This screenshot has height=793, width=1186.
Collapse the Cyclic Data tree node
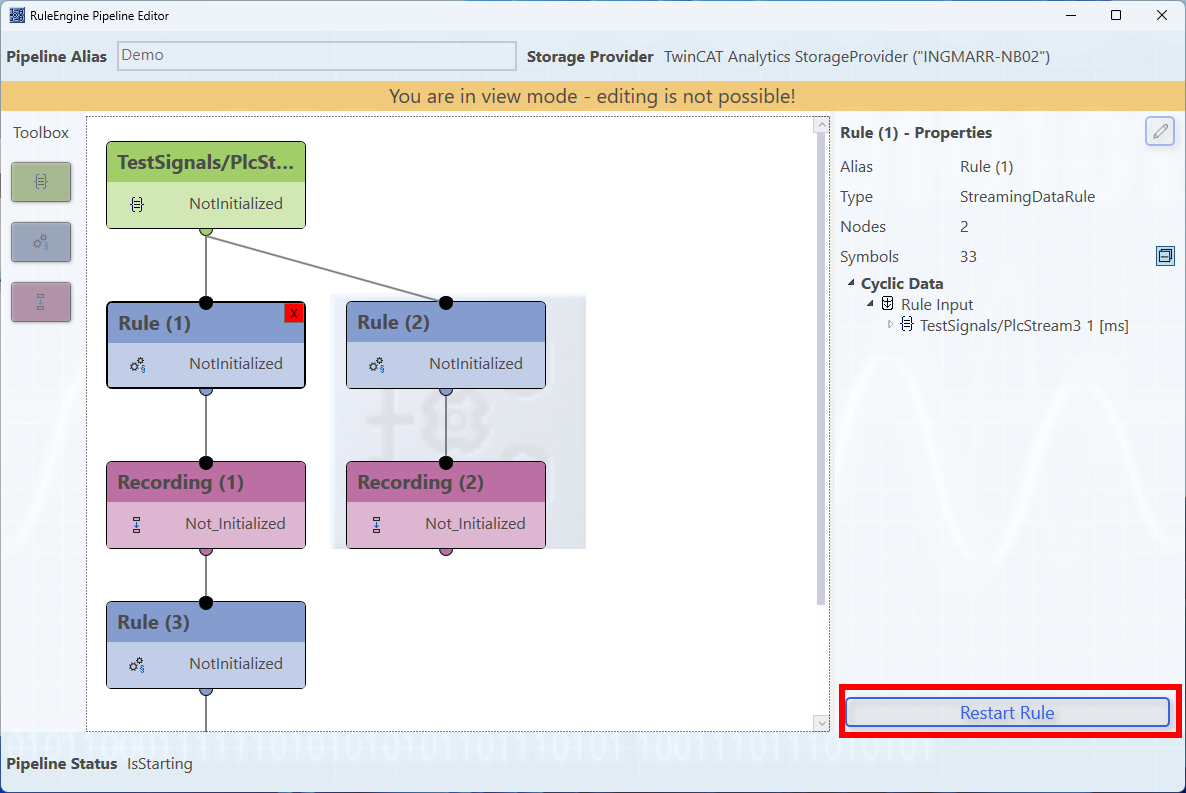(851, 283)
